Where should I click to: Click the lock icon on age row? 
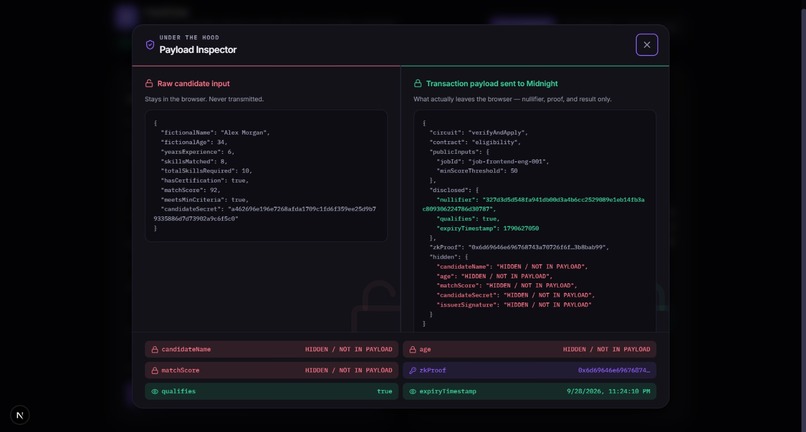click(412, 349)
